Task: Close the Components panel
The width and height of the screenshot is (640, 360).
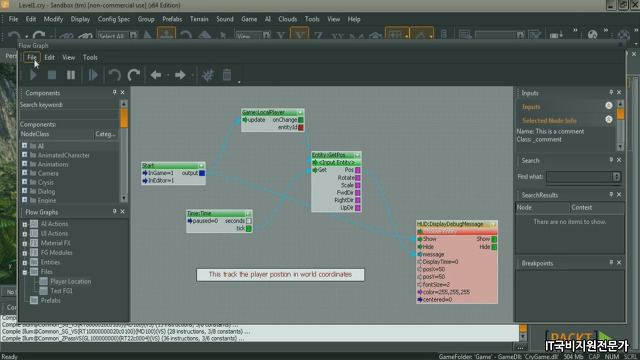Action: click(122, 93)
